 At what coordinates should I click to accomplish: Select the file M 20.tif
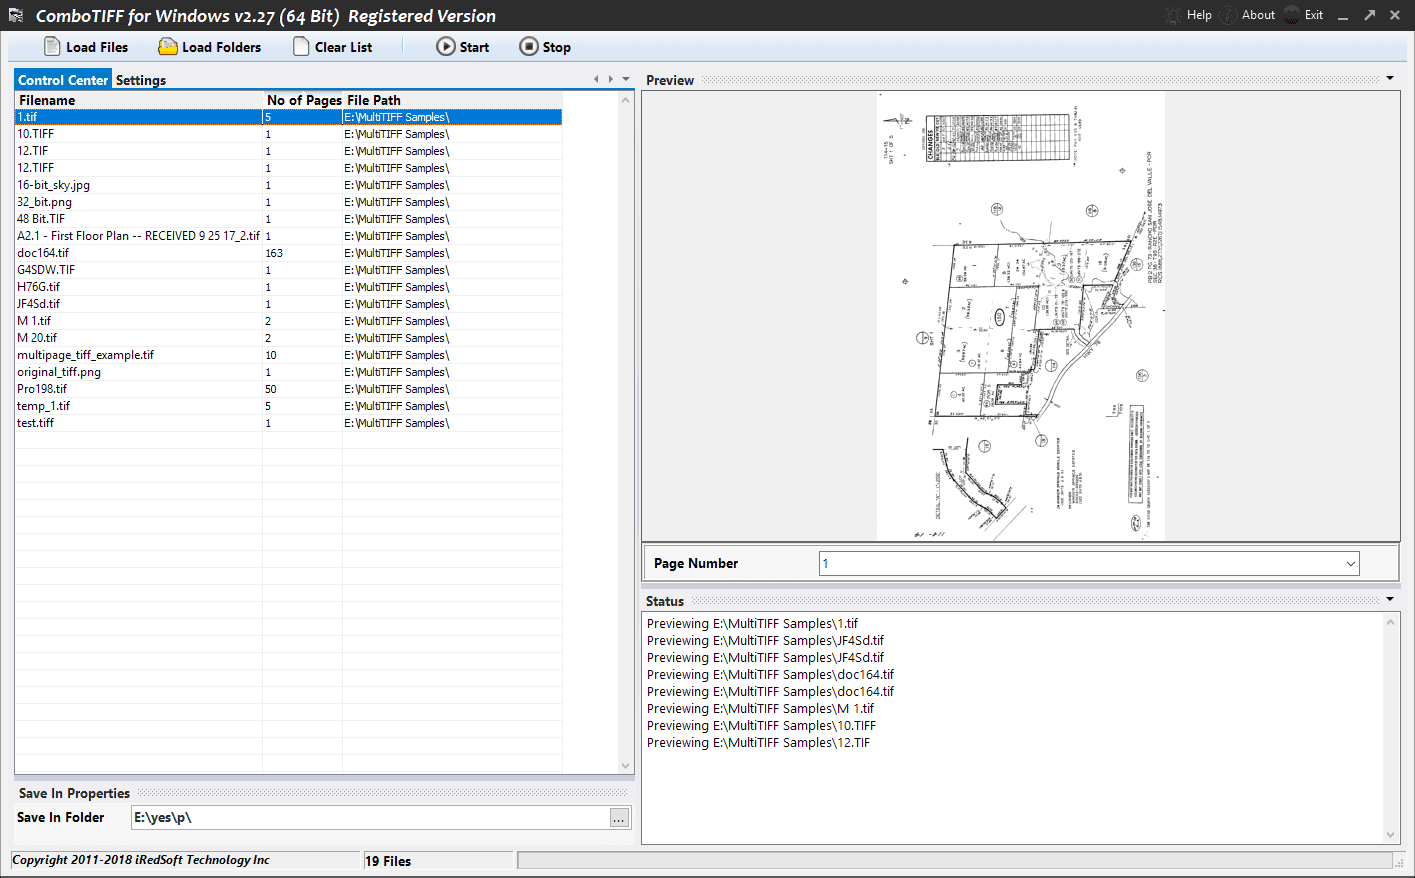[288, 338]
